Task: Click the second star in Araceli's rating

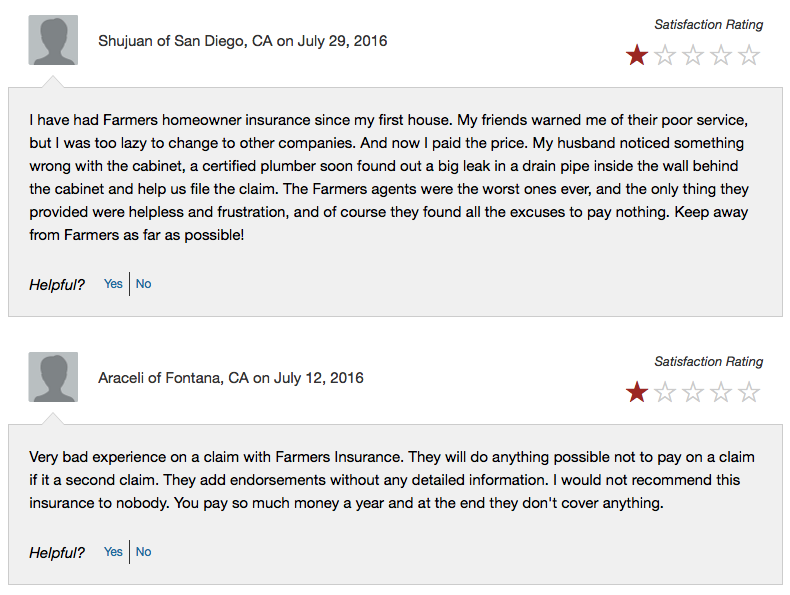Action: tap(665, 393)
